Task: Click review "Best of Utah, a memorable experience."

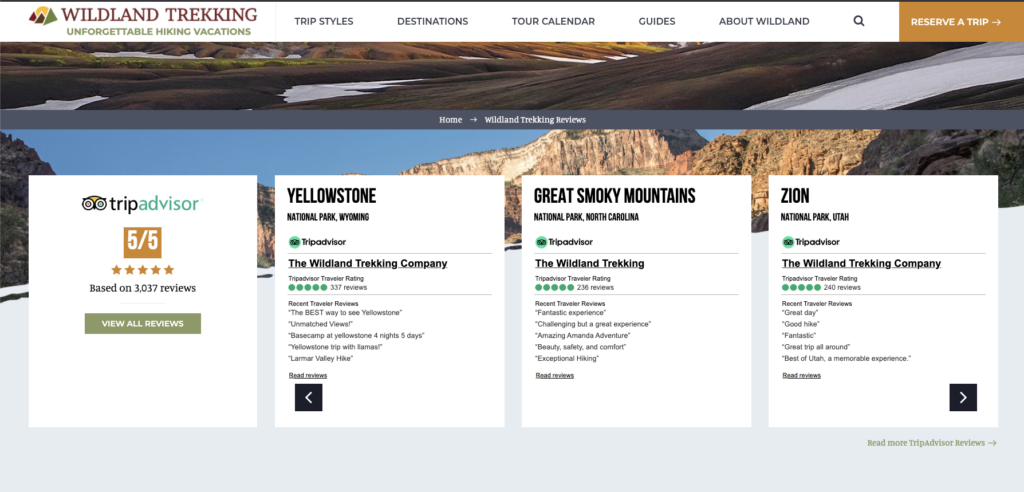Action: [846, 358]
